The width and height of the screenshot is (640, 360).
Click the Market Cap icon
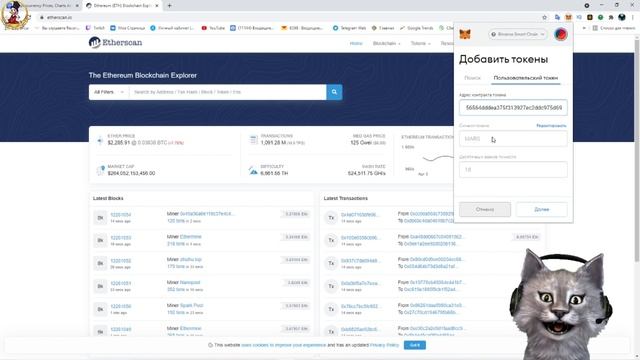[100, 170]
